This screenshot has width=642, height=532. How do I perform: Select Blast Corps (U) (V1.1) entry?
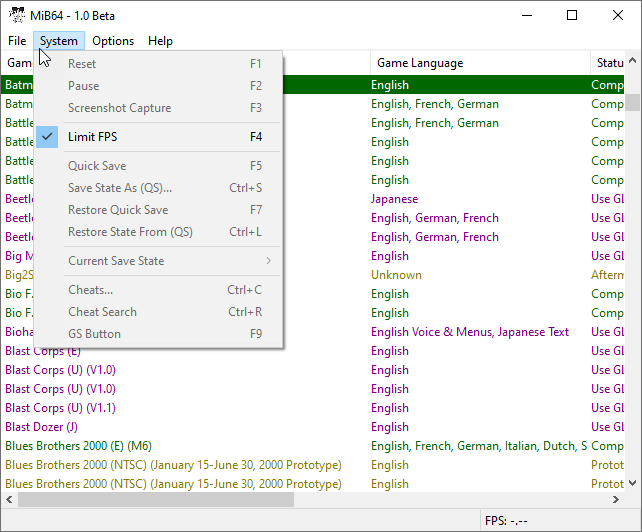point(60,408)
